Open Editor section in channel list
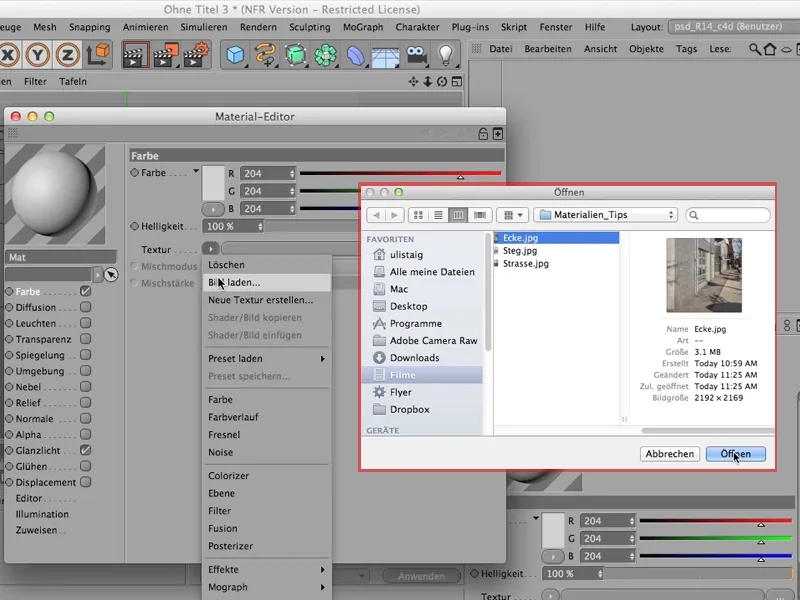This screenshot has height=600, width=800. [x=29, y=498]
